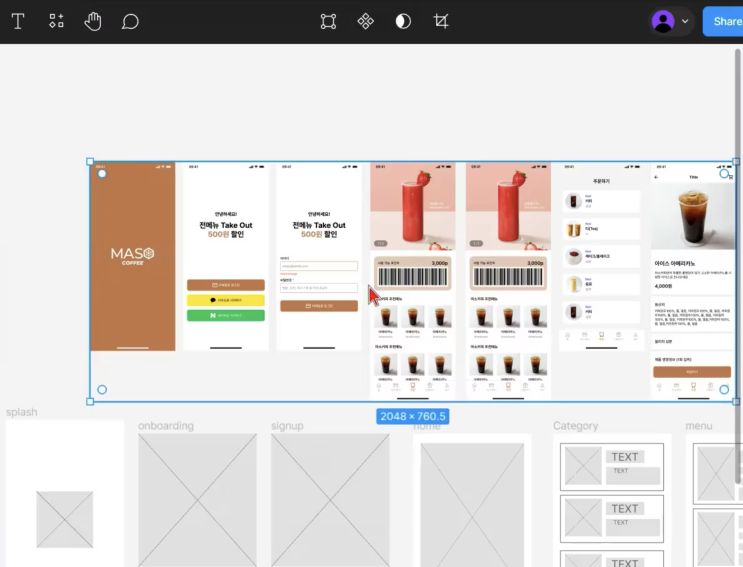
Task: Click the splash wireframe image placeholder
Action: click(65, 520)
